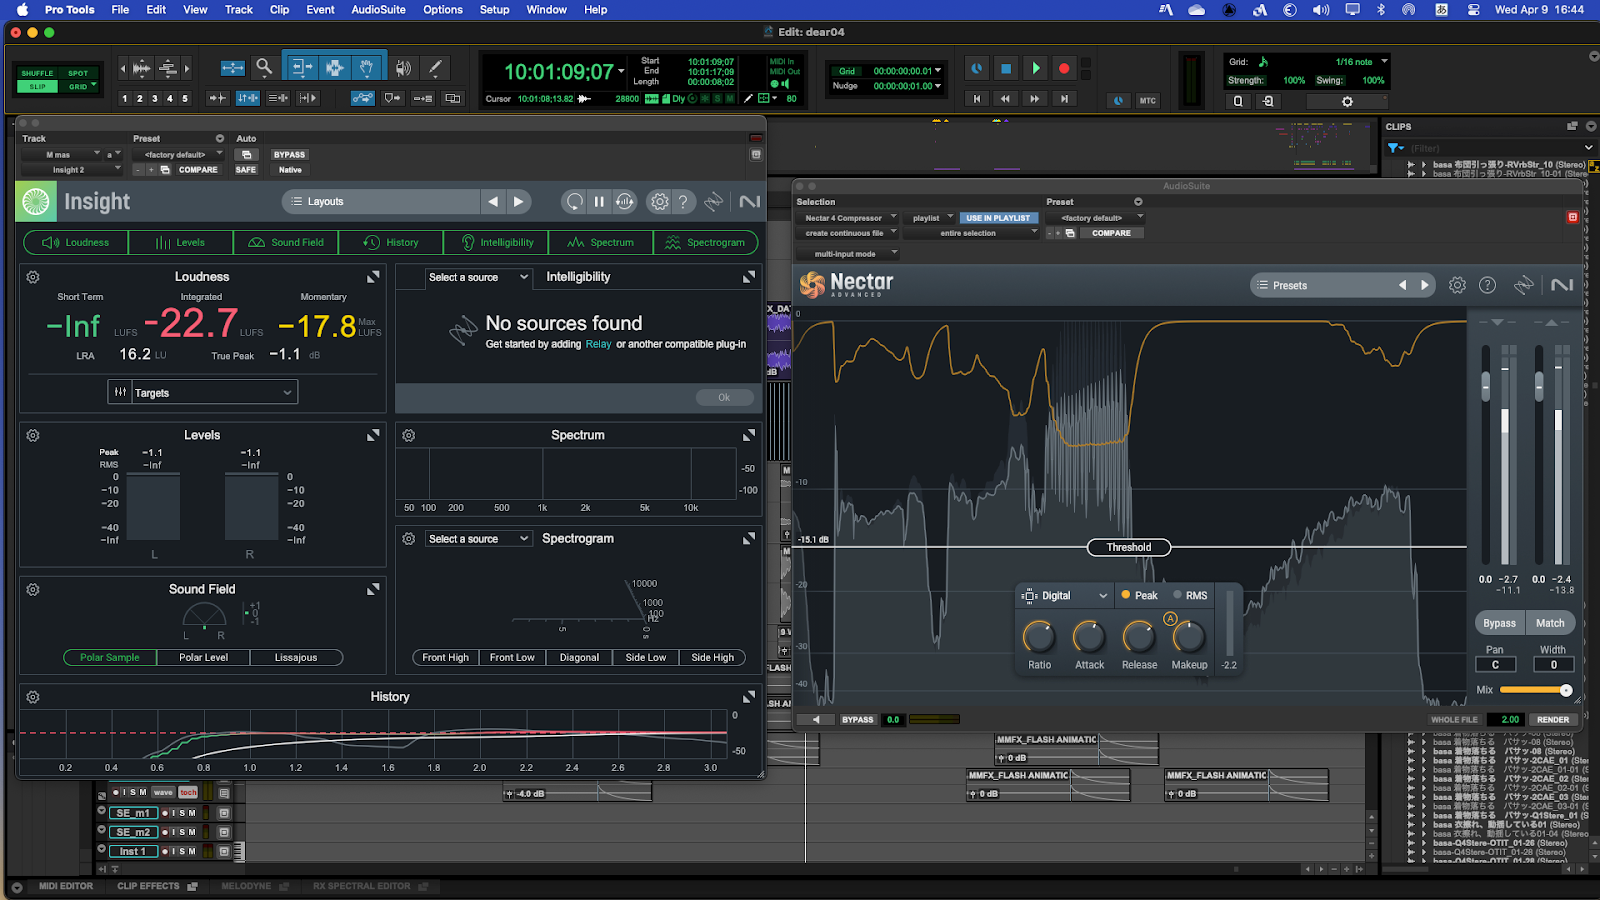This screenshot has width=1600, height=900.
Task: Open Levels panel settings gear
Action: [x=33, y=436]
